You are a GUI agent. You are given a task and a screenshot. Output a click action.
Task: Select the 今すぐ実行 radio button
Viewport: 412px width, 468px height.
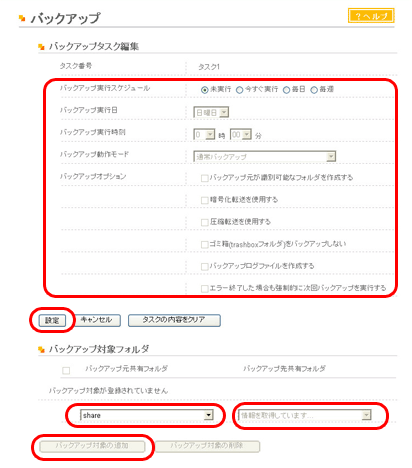tap(239, 90)
